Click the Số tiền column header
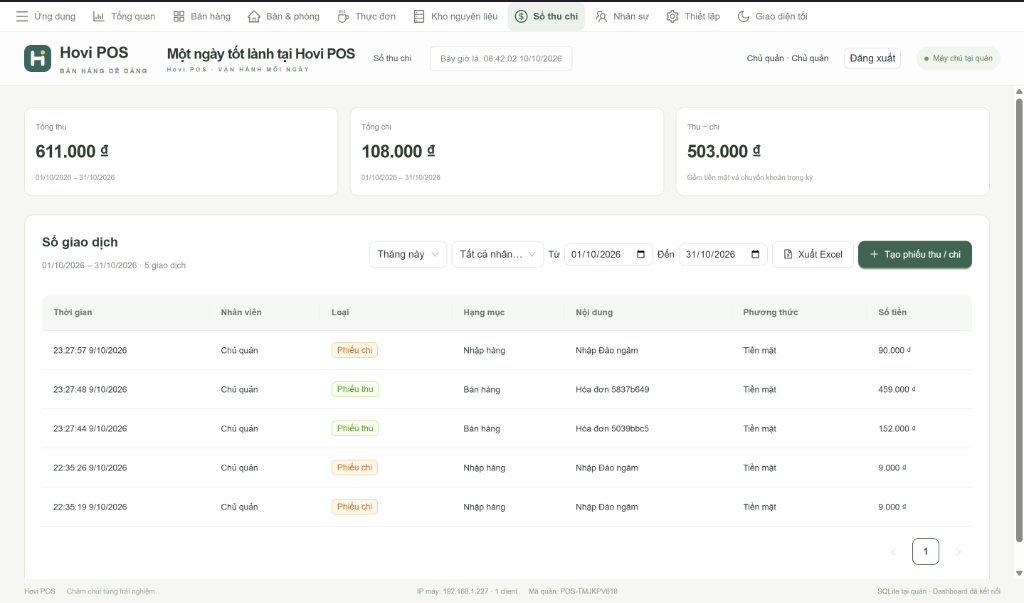 point(892,312)
